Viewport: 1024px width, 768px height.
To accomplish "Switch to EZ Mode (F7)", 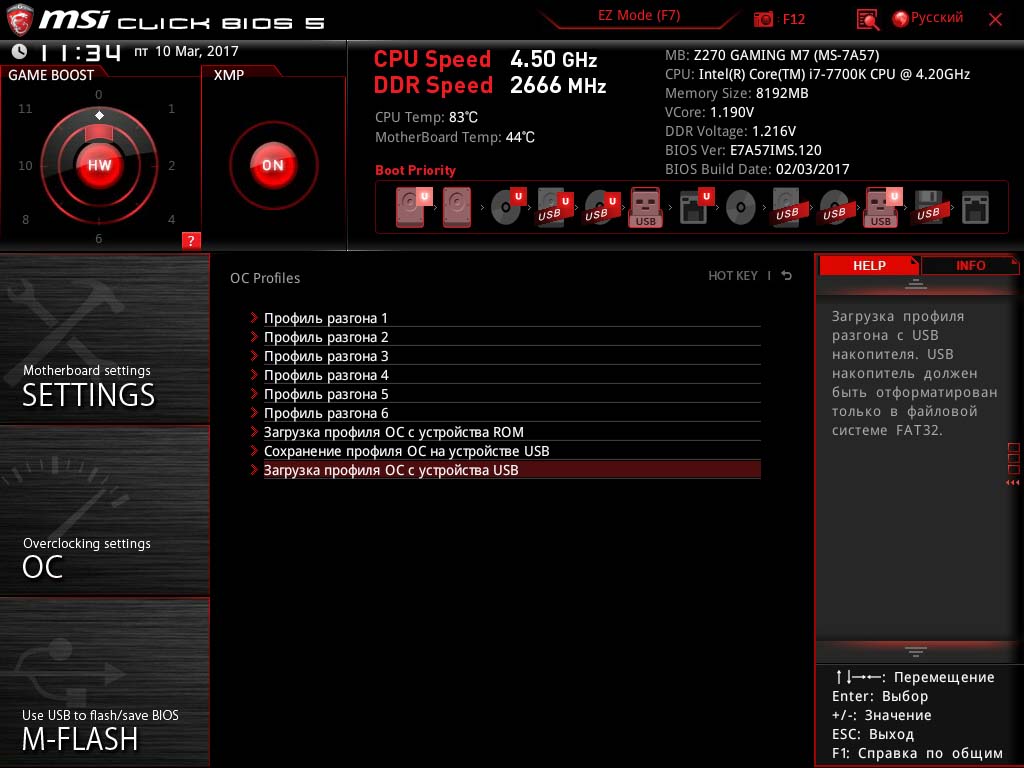I will (x=639, y=16).
